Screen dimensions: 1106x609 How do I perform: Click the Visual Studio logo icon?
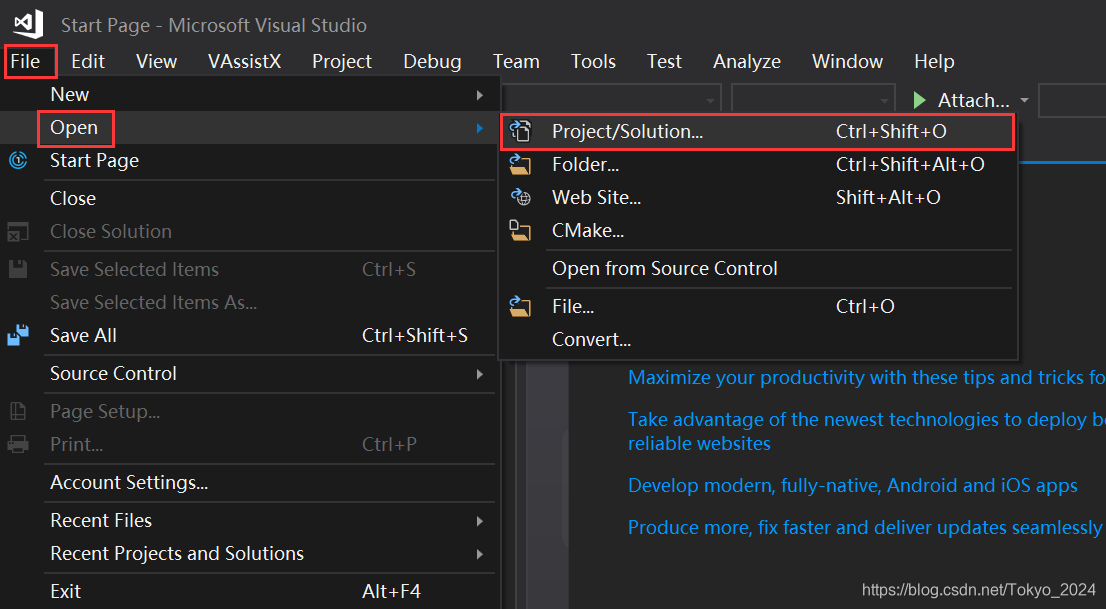[28, 24]
